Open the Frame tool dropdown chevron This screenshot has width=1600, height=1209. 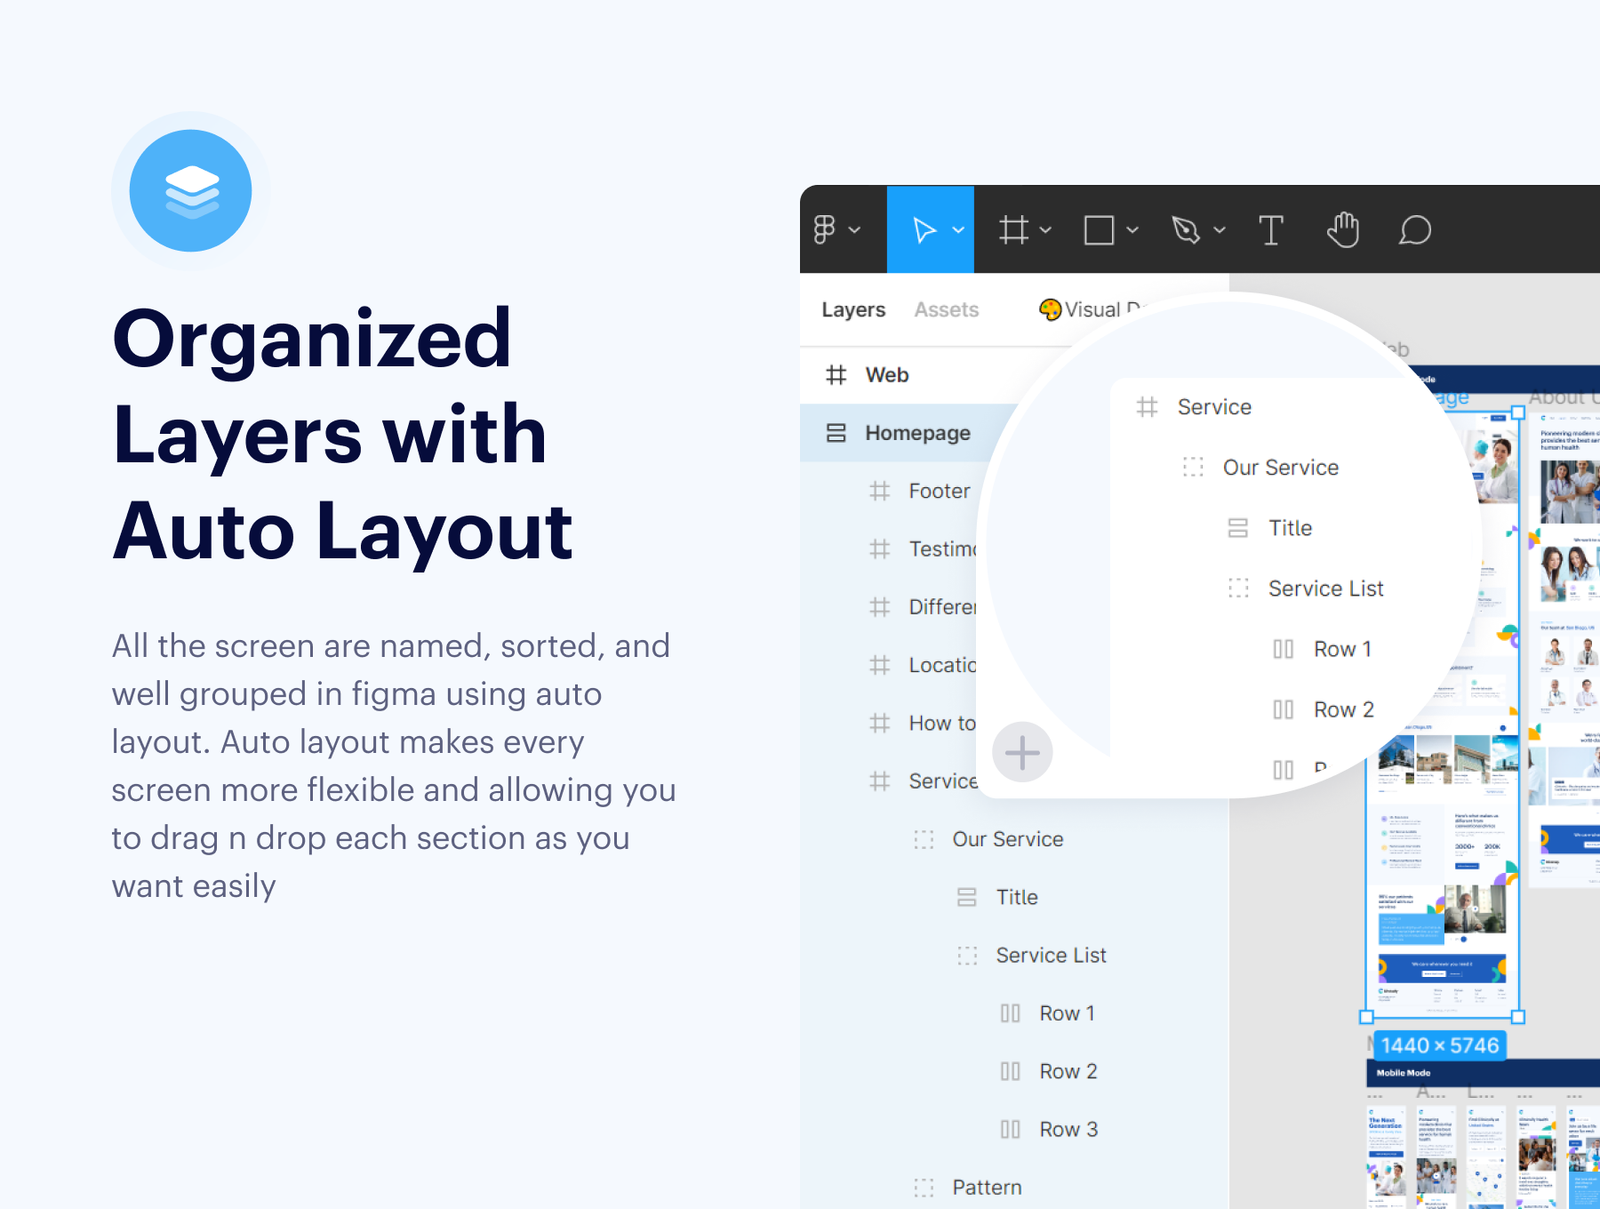(x=1046, y=230)
